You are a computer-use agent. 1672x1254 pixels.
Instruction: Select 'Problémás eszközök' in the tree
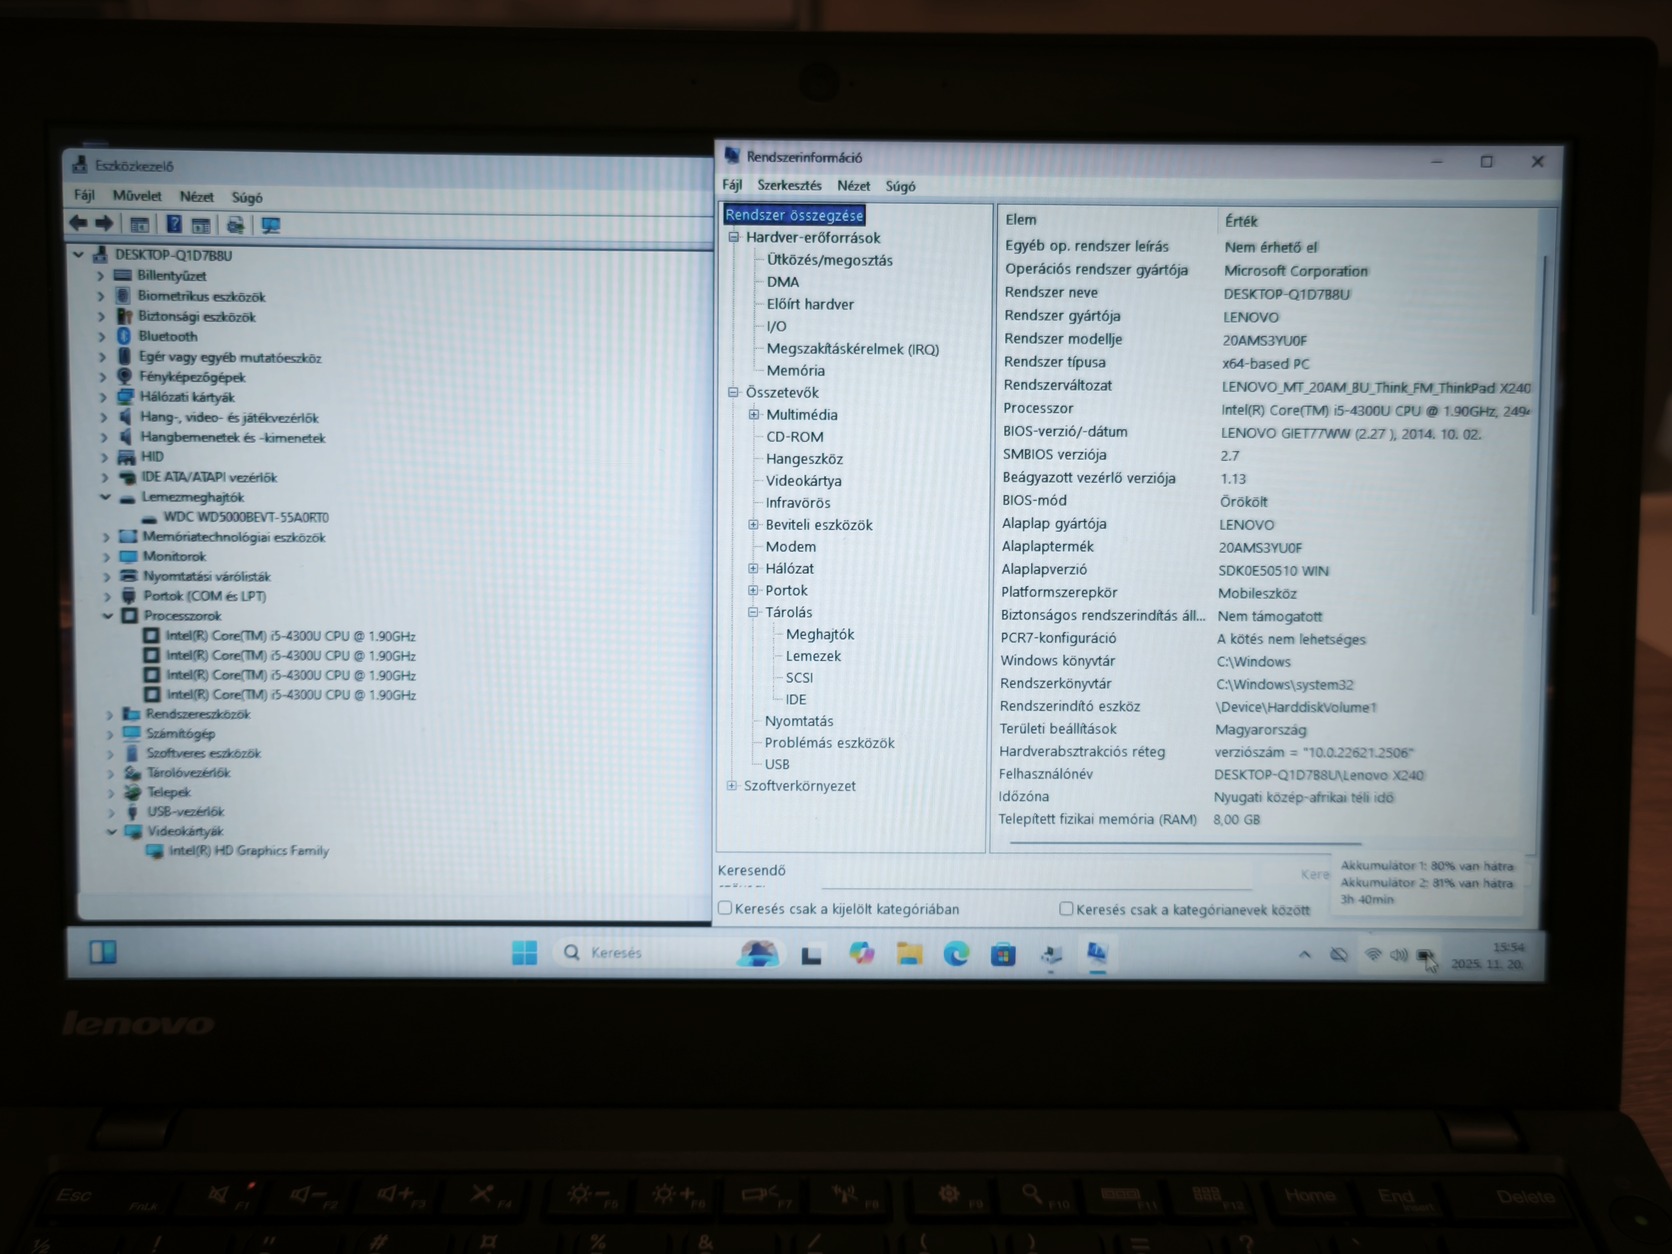tap(829, 743)
